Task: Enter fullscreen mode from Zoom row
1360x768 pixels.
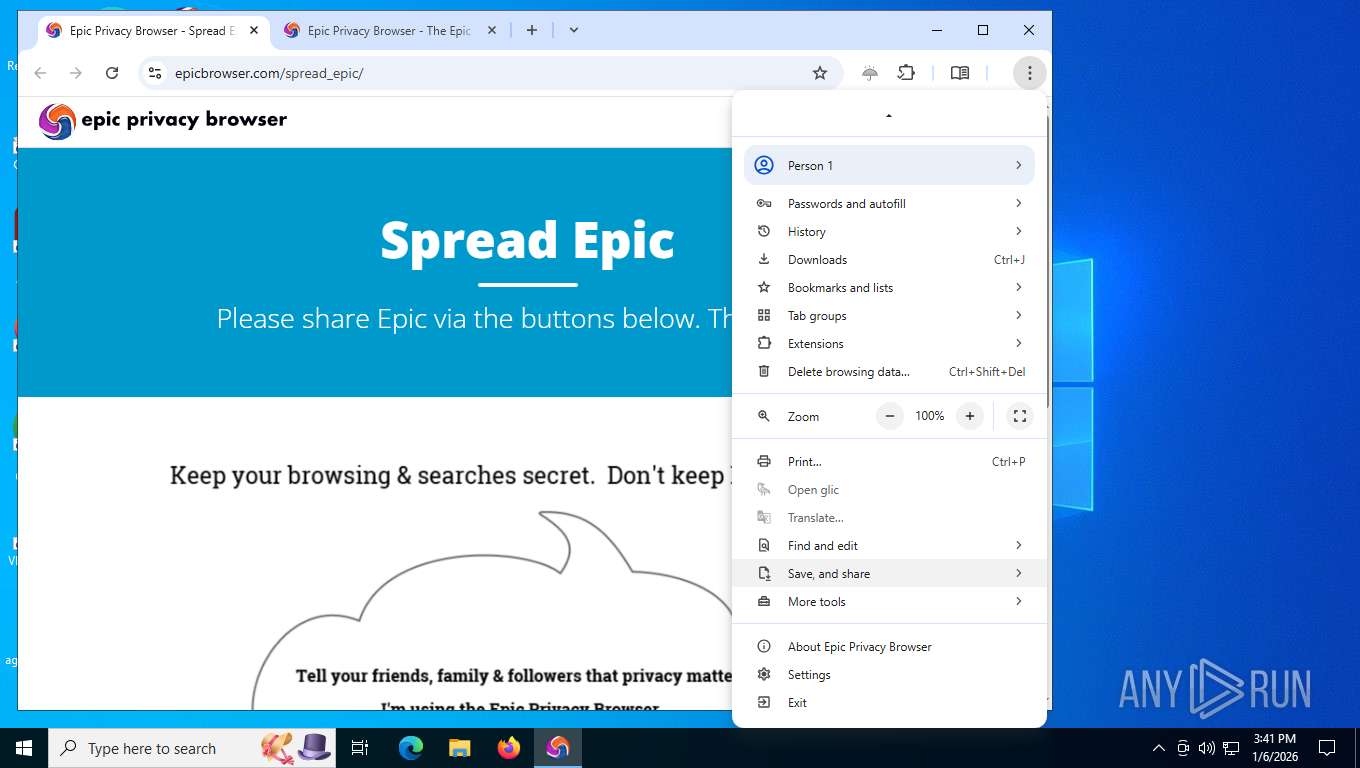Action: coord(1020,416)
